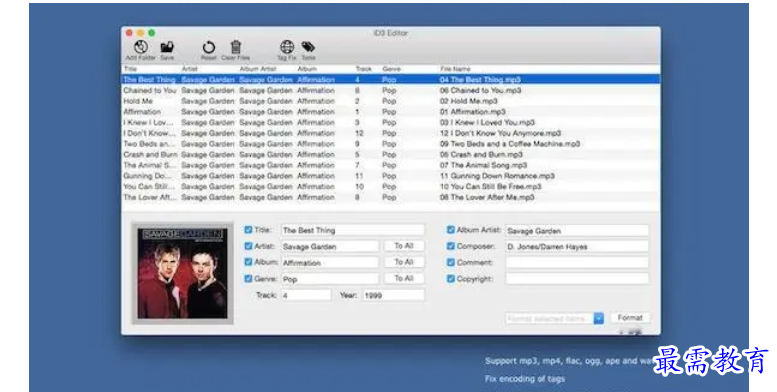The height and width of the screenshot is (392, 777).
Task: Click To All beside Album field
Action: point(404,262)
